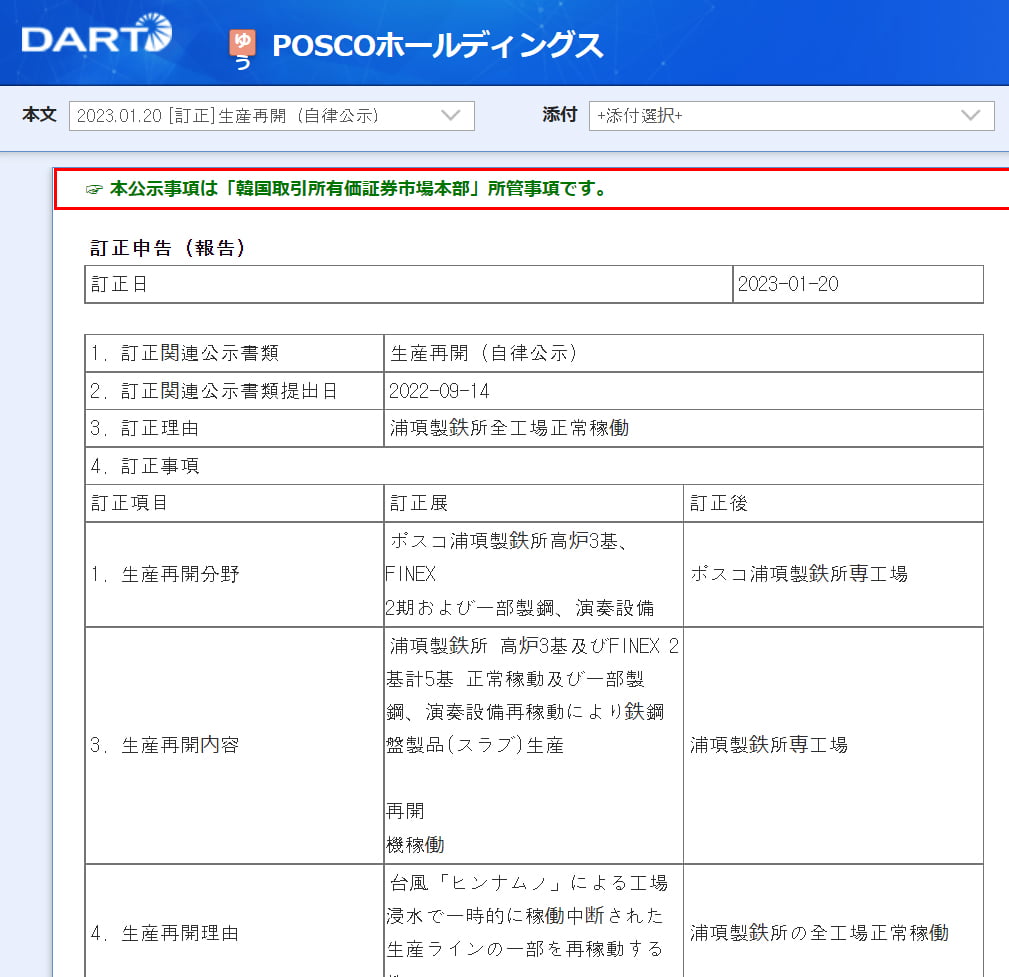
Task: Click the POSCOホールディングス company title
Action: [438, 46]
